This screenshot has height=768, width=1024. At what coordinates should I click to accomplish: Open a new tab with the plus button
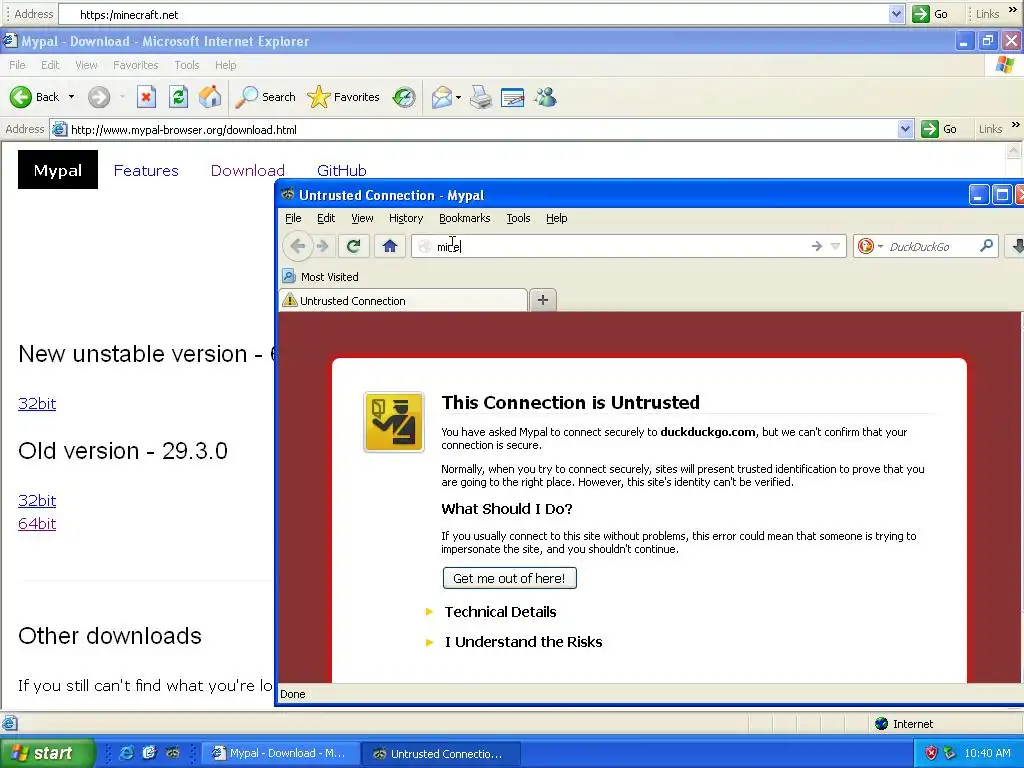point(542,300)
